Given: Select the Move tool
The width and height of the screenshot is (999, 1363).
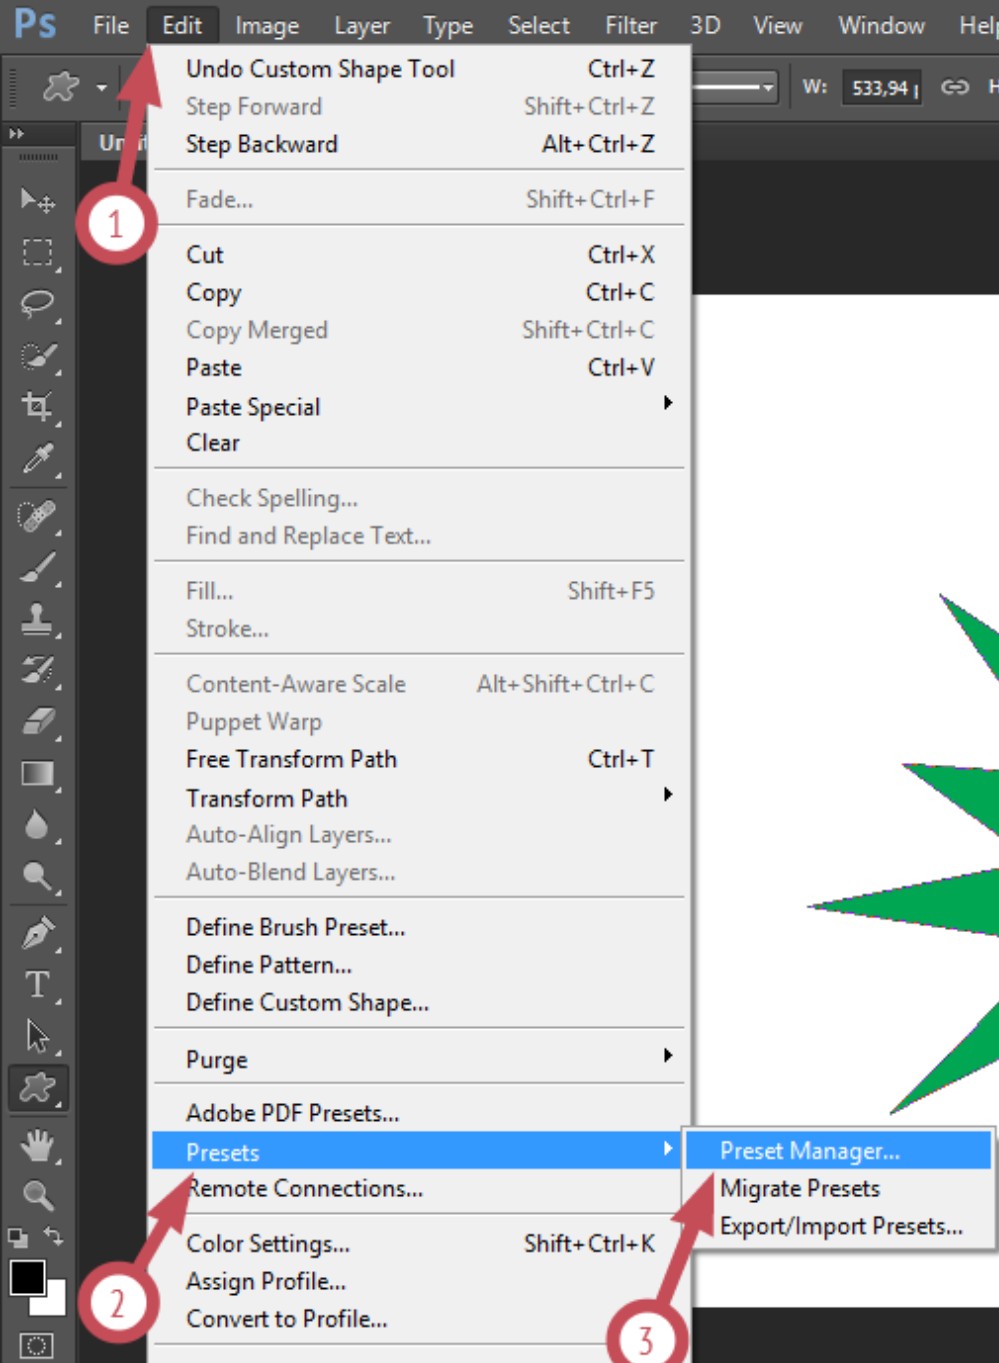Looking at the screenshot, I should (x=38, y=201).
